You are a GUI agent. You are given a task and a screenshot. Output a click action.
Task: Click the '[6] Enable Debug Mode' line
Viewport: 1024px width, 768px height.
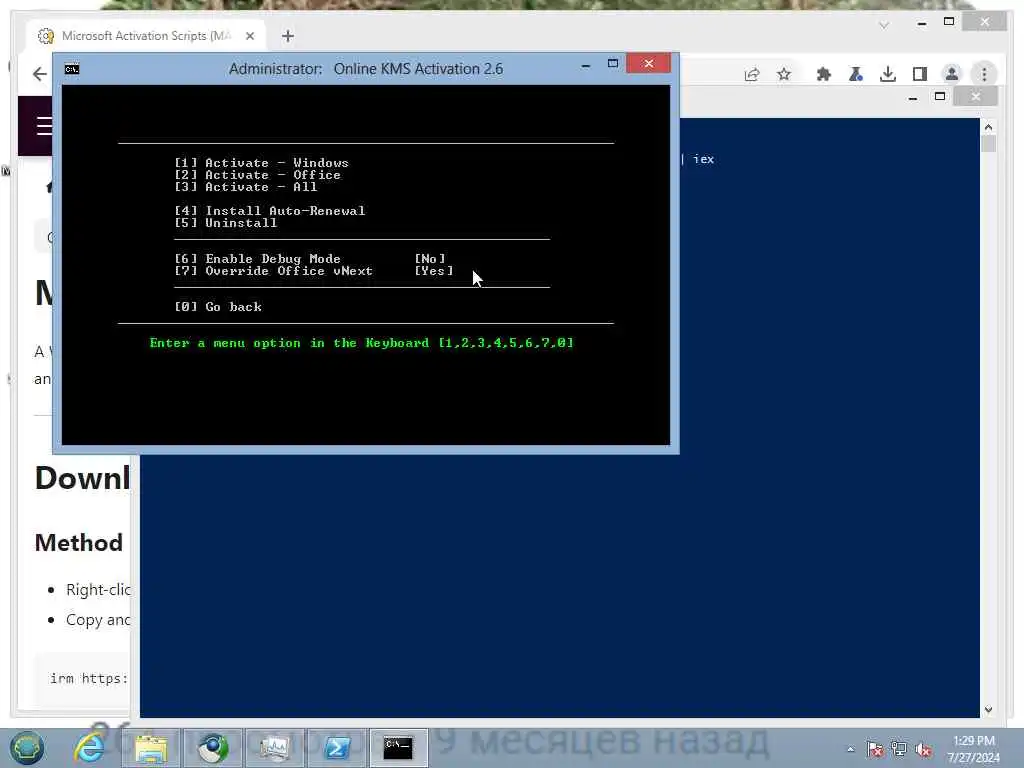(257, 259)
